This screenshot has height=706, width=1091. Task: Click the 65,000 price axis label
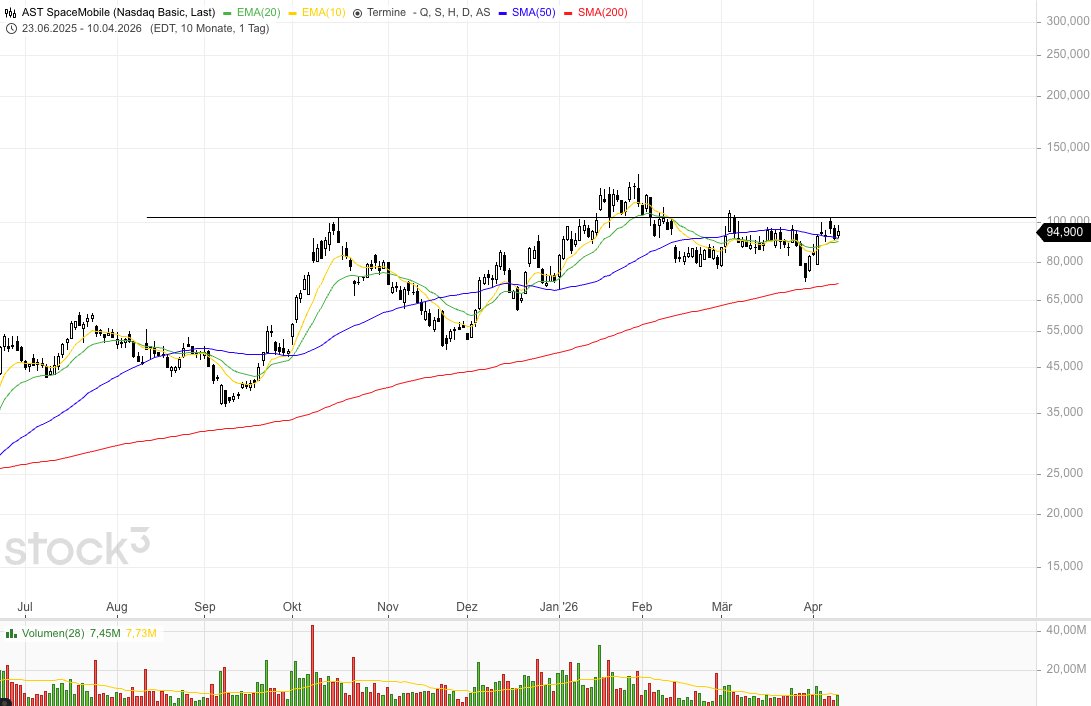[x=1065, y=299]
